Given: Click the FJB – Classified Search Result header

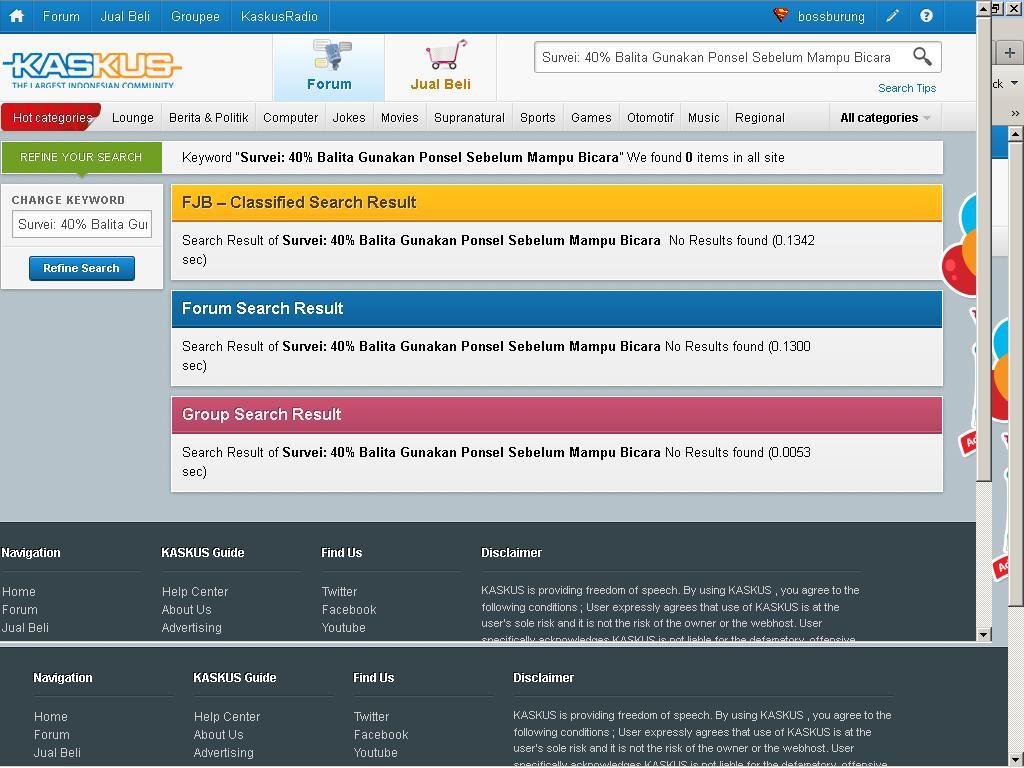Looking at the screenshot, I should click(556, 203).
